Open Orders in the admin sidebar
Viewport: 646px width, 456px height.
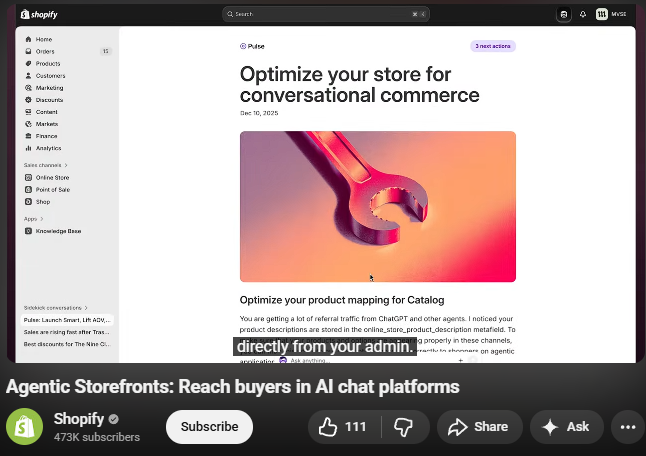(45, 51)
